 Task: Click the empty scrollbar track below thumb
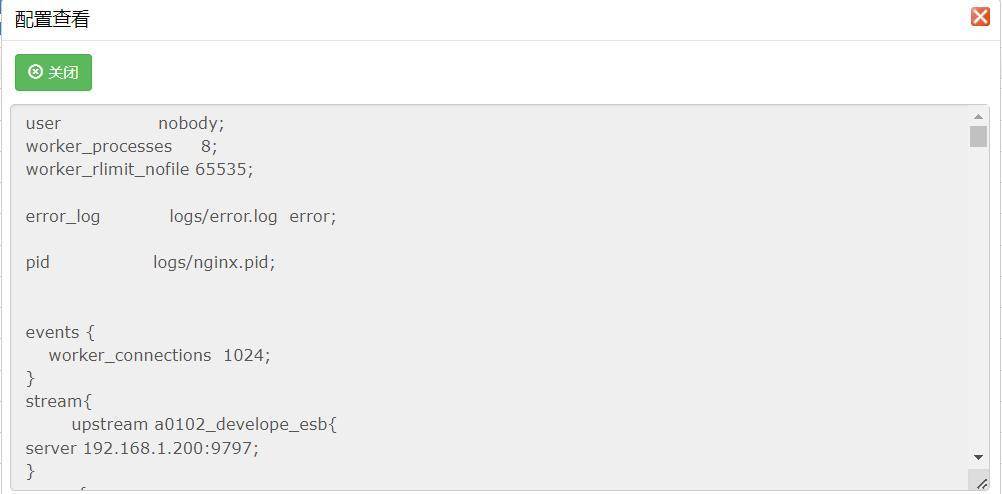(x=978, y=298)
